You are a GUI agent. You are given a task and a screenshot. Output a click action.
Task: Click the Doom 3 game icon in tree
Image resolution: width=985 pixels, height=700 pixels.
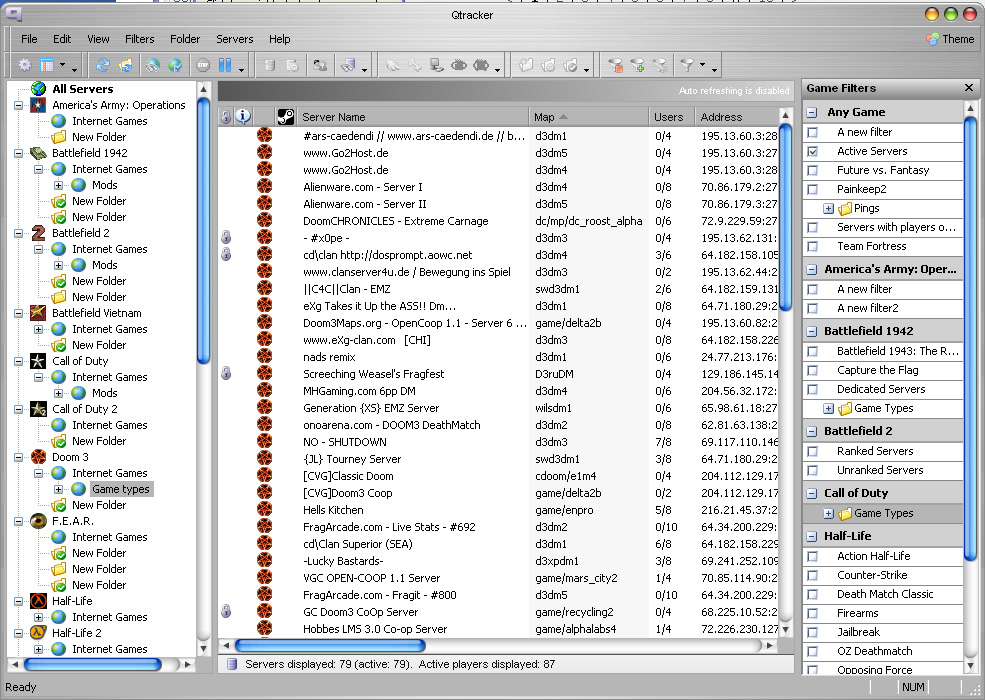click(x=39, y=457)
